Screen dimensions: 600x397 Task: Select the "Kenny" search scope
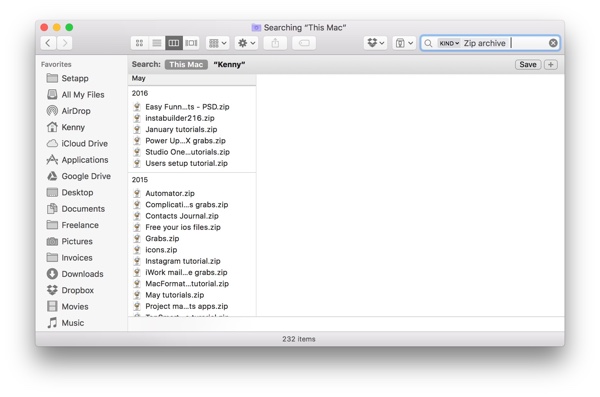[229, 64]
